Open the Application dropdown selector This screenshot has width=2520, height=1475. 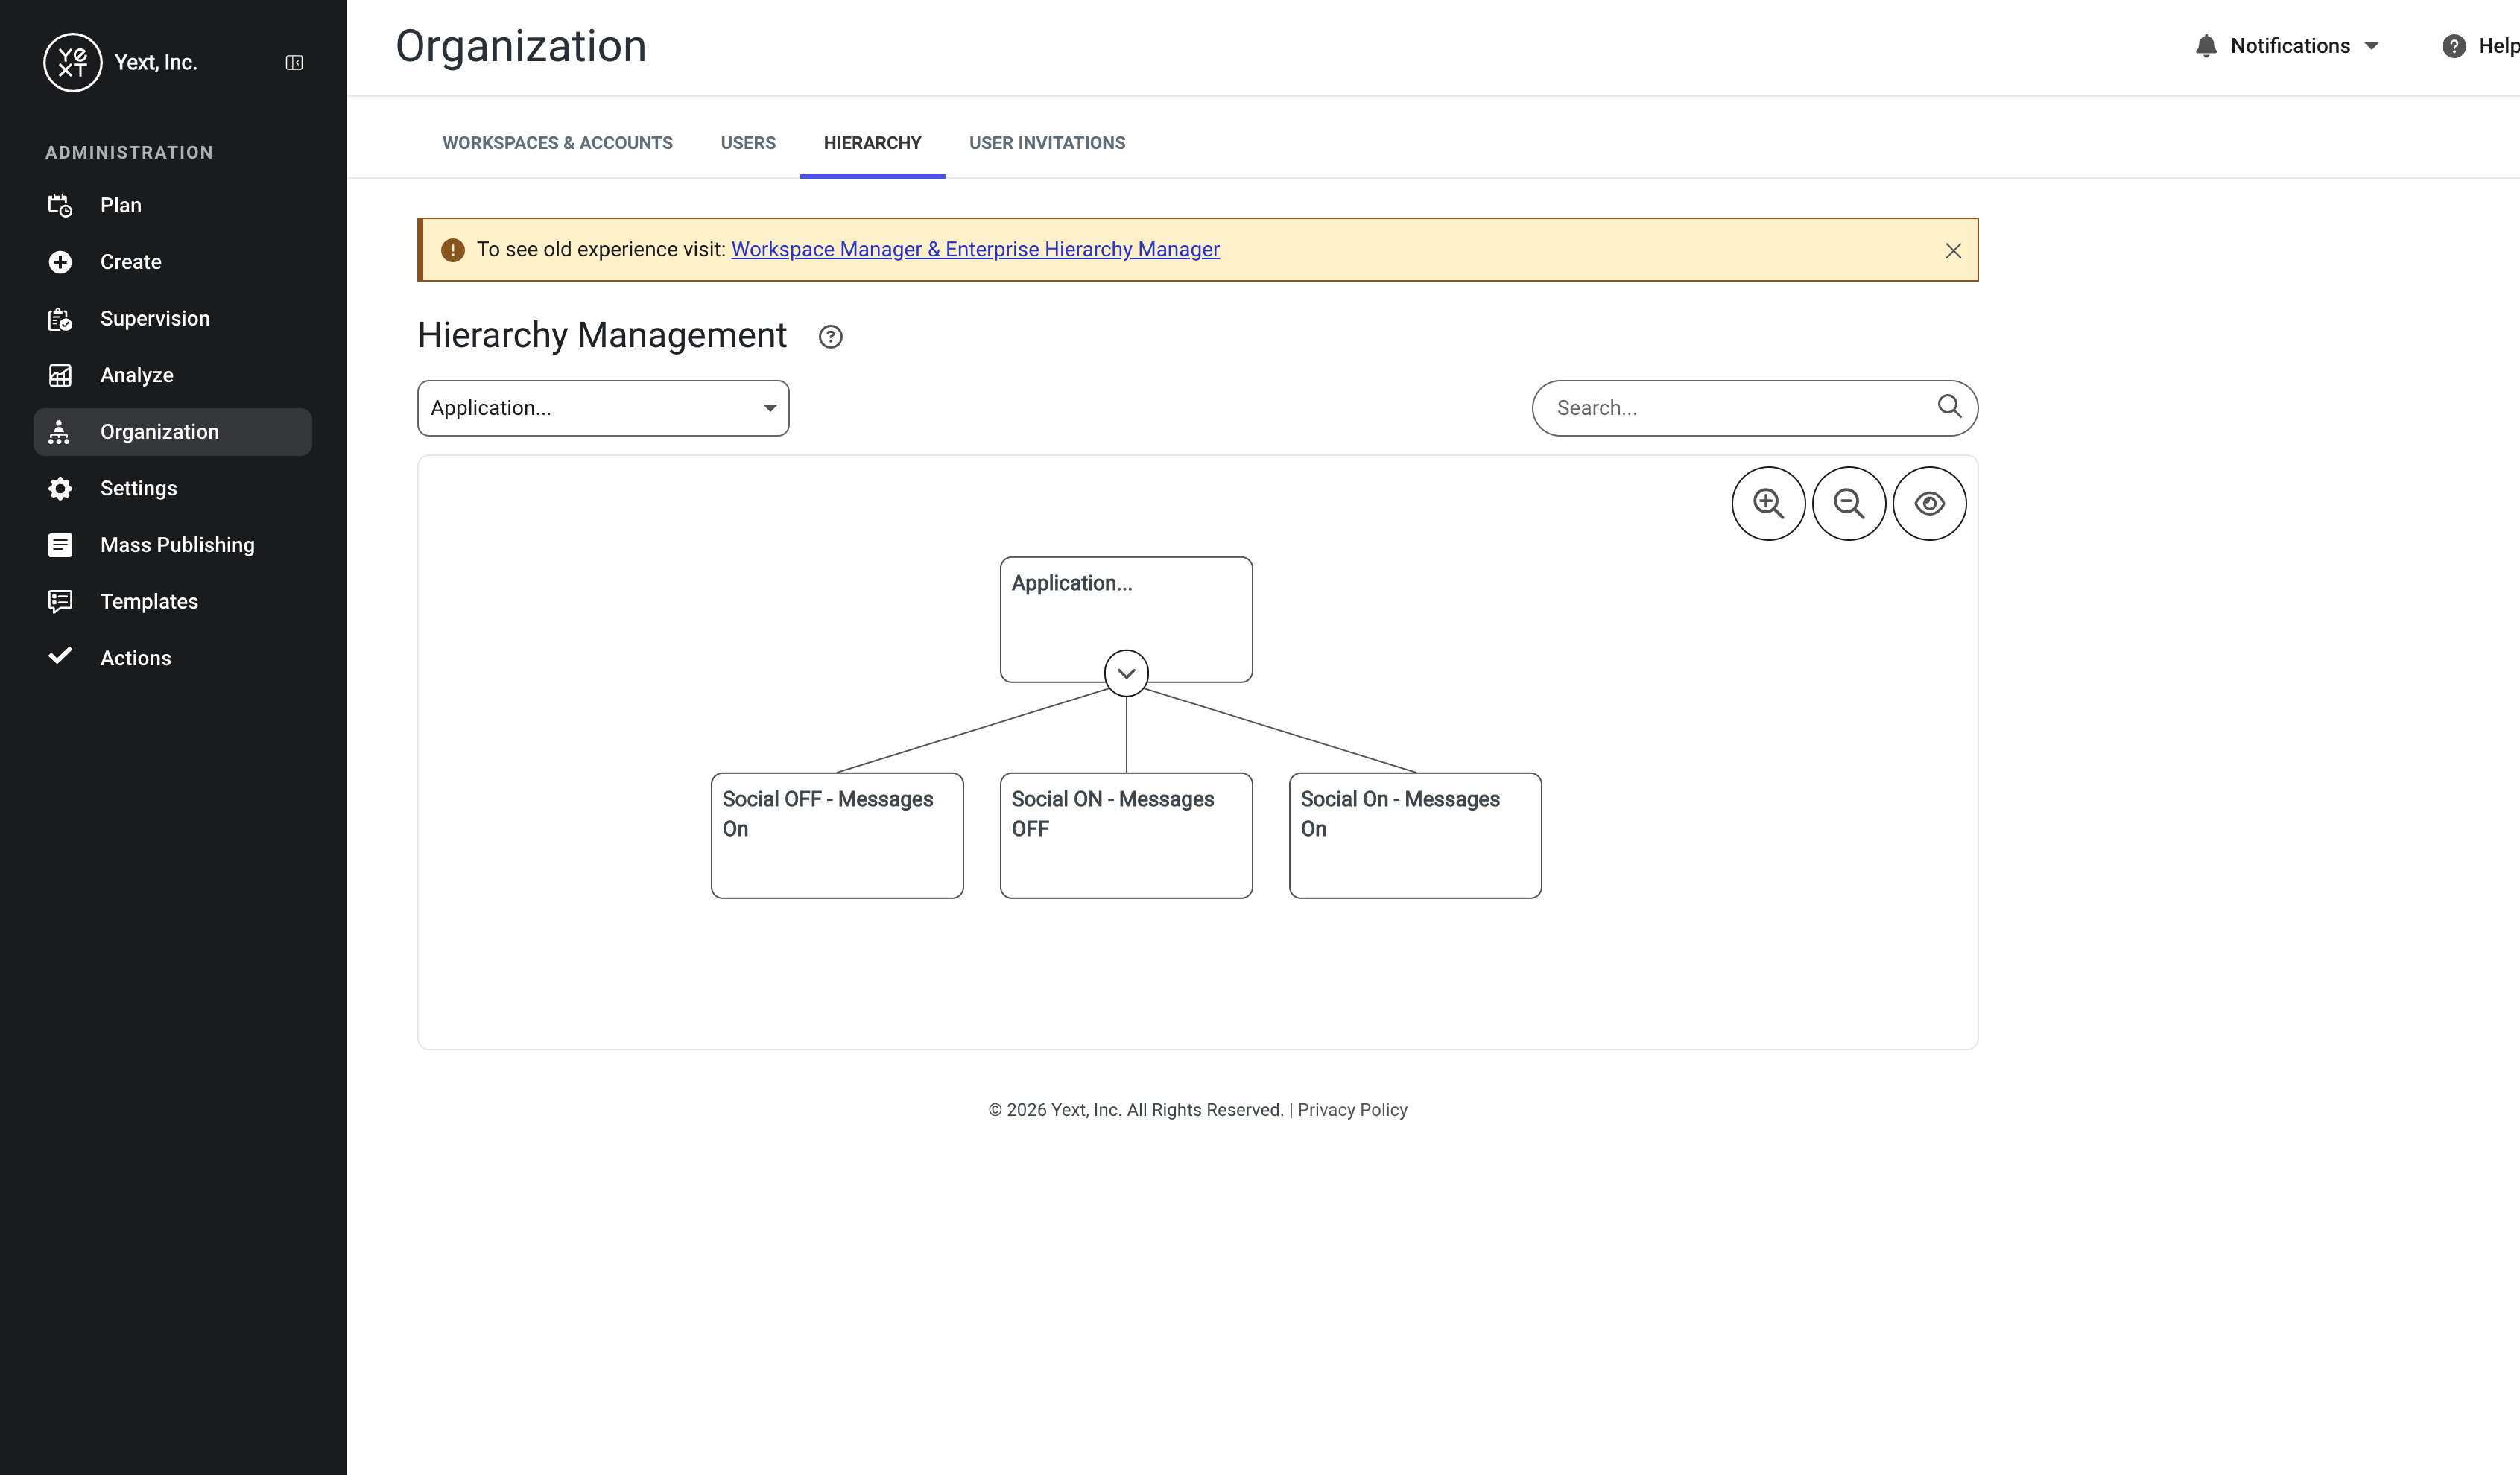(603, 408)
